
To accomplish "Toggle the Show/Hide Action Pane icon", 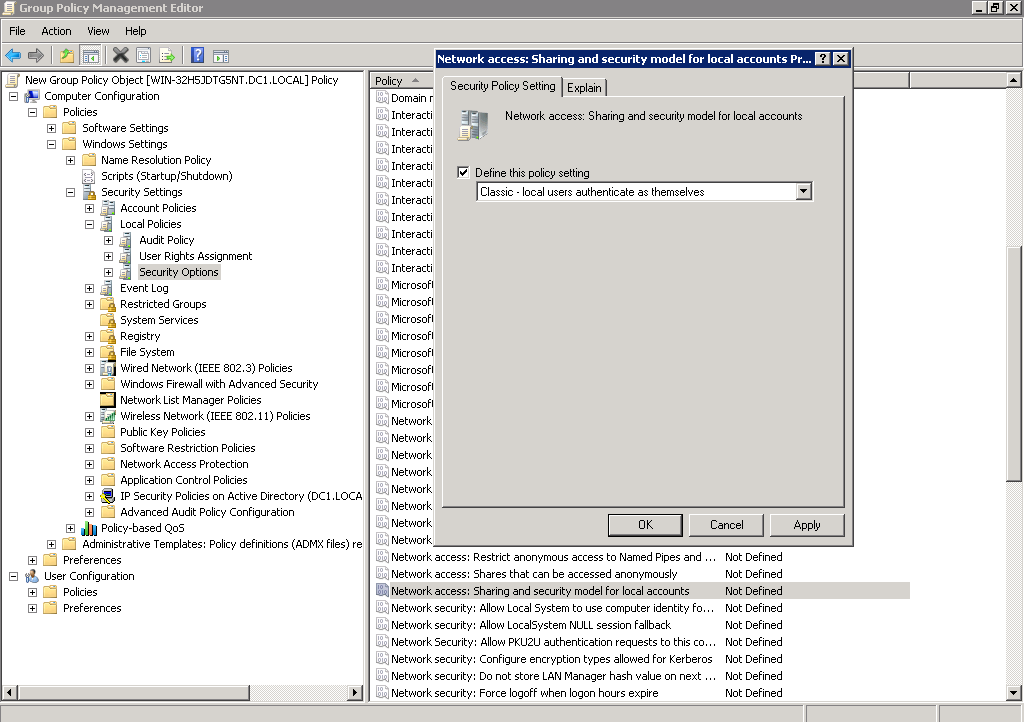I will 221,56.
